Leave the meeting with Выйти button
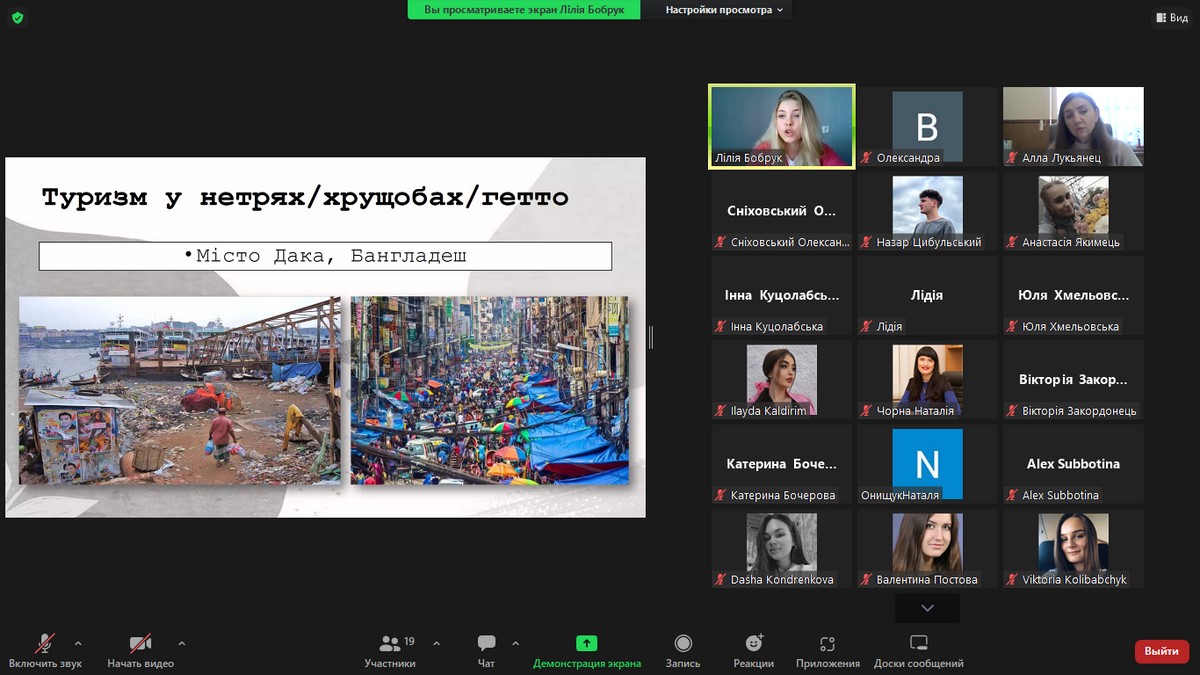 pyautogui.click(x=1161, y=651)
